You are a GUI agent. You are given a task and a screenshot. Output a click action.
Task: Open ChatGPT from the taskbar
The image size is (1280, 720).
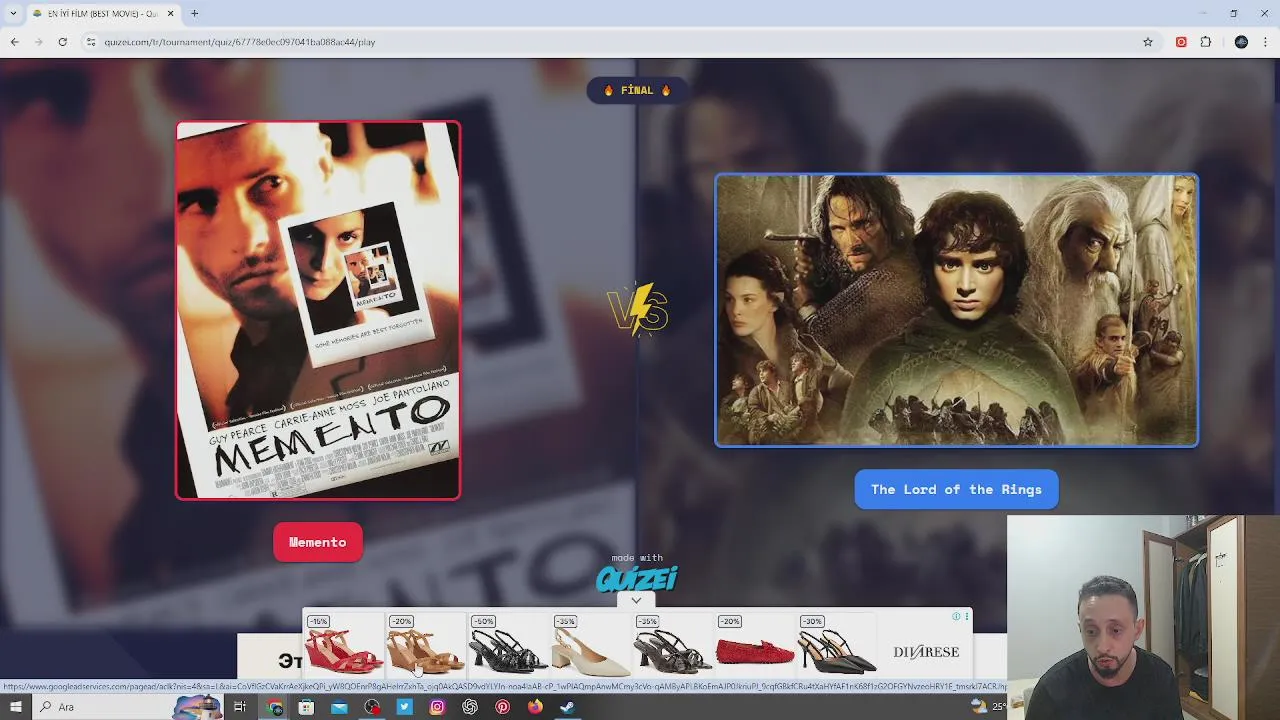pyautogui.click(x=470, y=707)
